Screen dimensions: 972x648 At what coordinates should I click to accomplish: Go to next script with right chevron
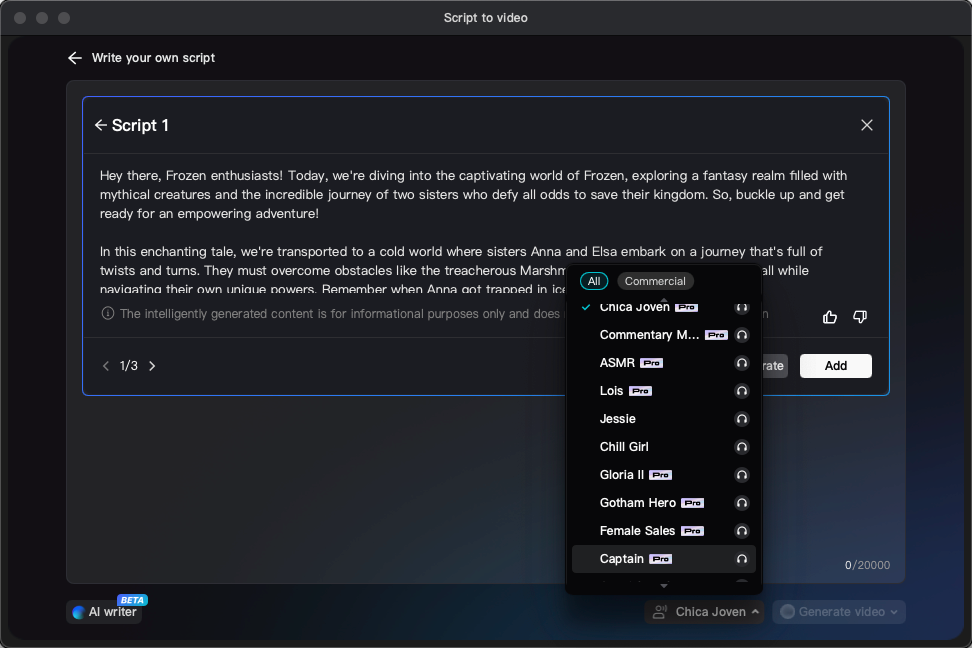tap(152, 366)
